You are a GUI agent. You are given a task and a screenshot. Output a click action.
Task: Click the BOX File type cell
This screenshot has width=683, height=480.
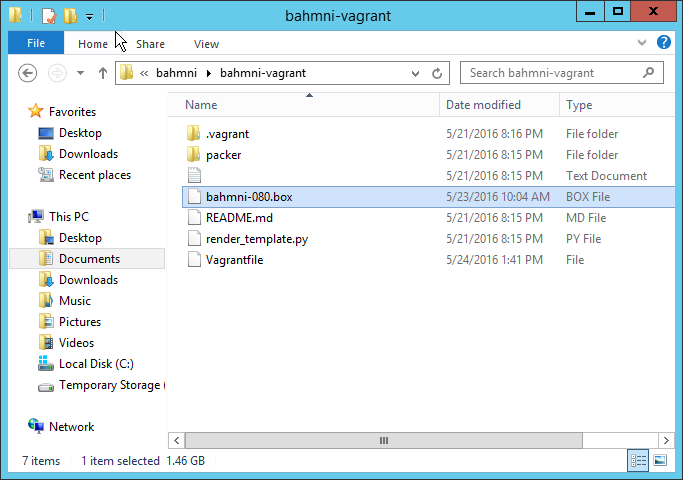coord(588,197)
